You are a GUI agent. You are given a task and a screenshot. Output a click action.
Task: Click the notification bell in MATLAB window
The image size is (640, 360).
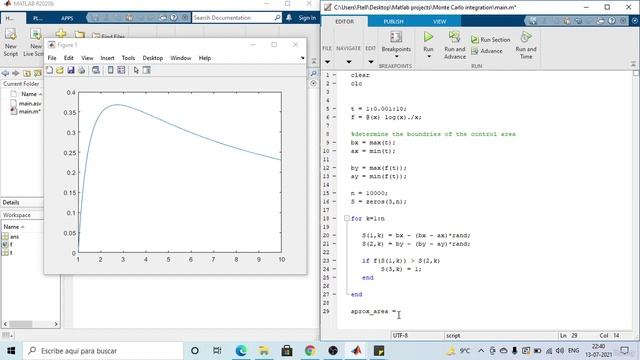point(289,18)
